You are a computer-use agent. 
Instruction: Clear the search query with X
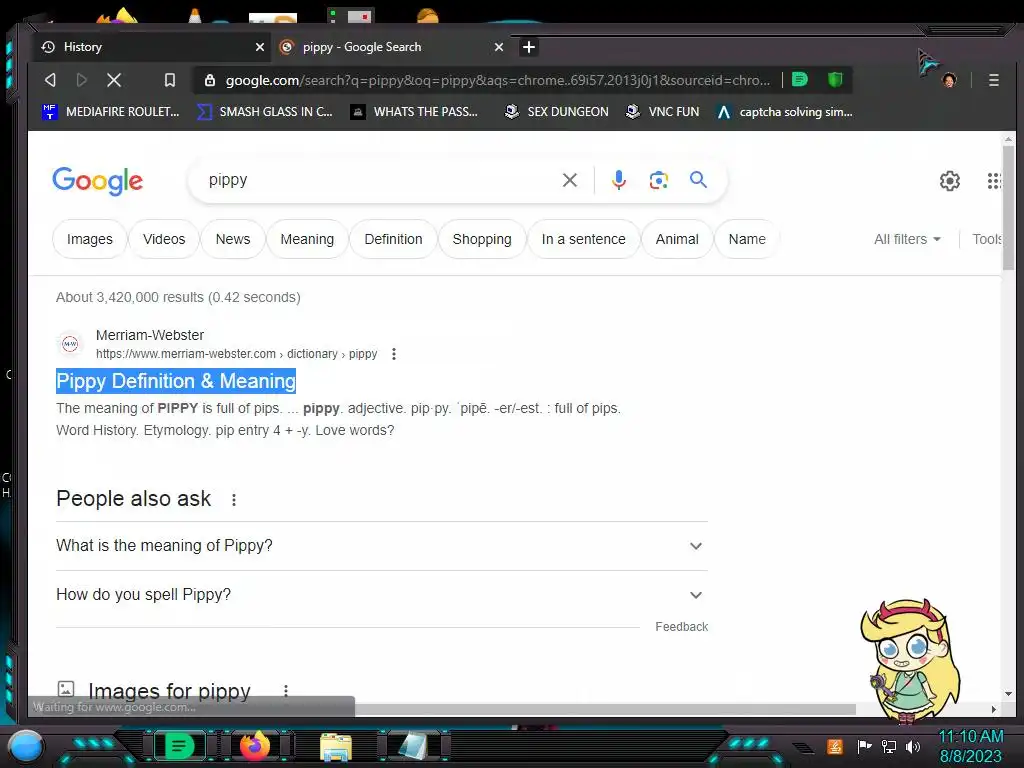tap(569, 180)
